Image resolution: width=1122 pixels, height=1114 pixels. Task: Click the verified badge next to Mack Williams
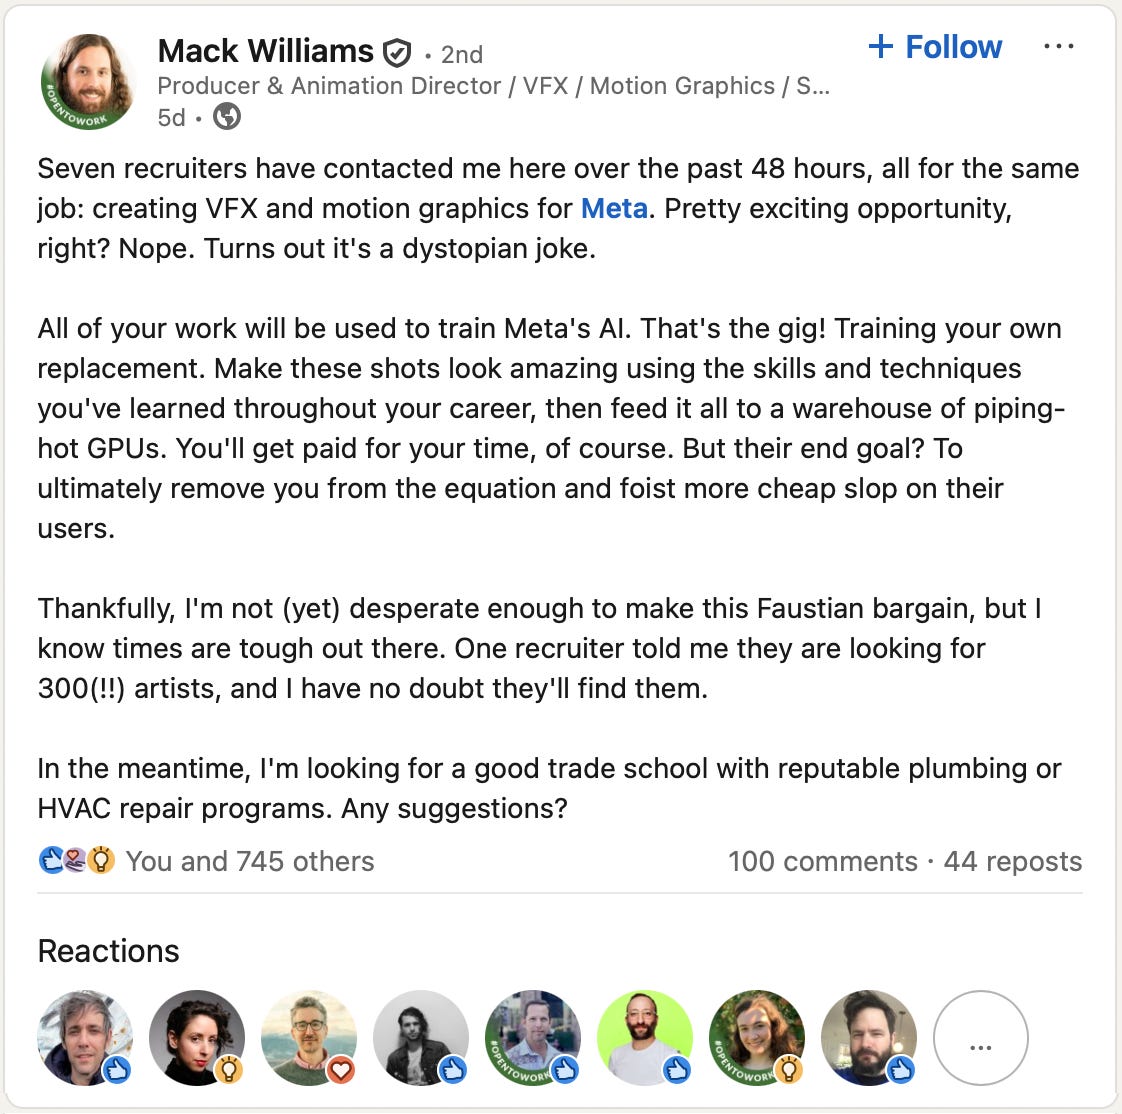pyautogui.click(x=398, y=51)
